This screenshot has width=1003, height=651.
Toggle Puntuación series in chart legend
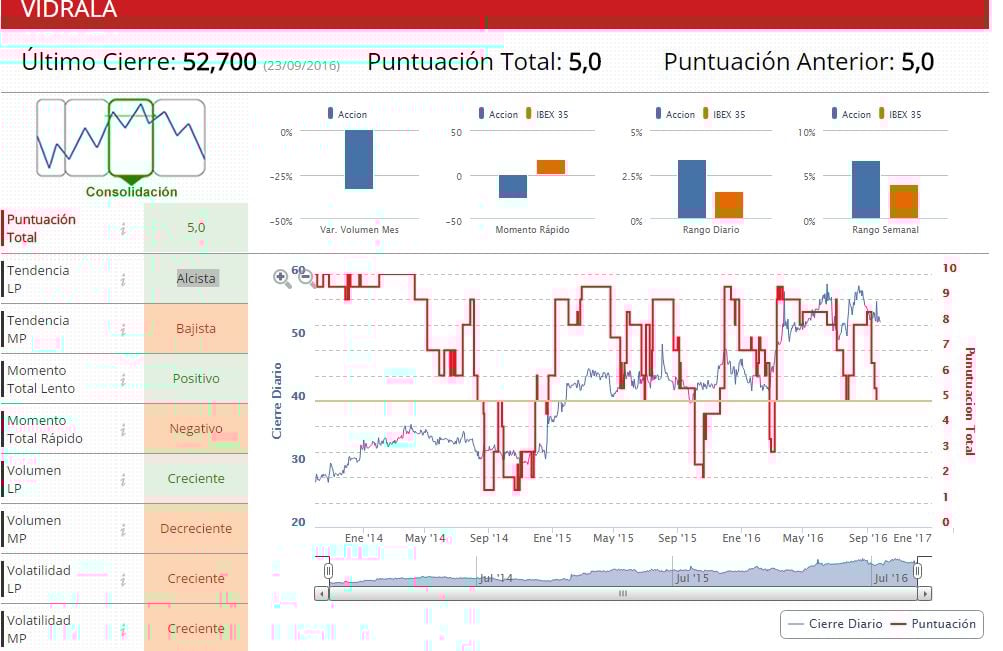[x=934, y=624]
